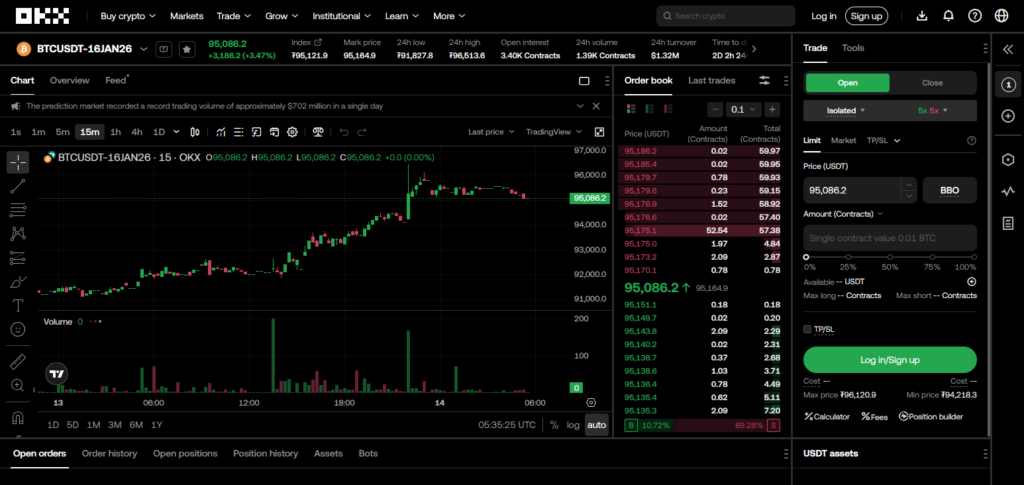Open the 0.1 price grouping dropdown
The image size is (1024, 485).
[742, 110]
